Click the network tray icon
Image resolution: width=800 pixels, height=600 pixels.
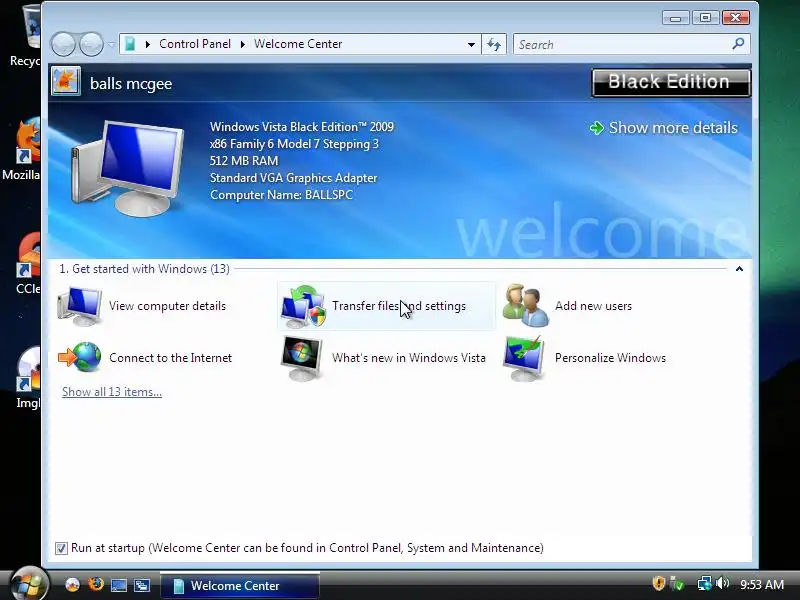pos(704,583)
